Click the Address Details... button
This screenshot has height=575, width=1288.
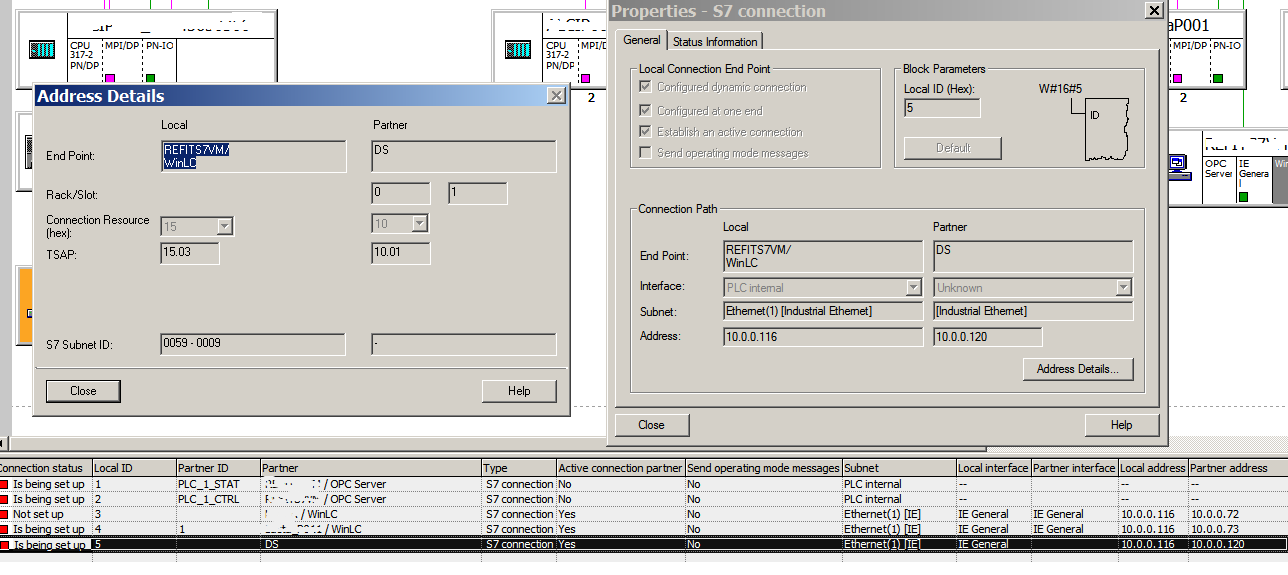(1077, 369)
